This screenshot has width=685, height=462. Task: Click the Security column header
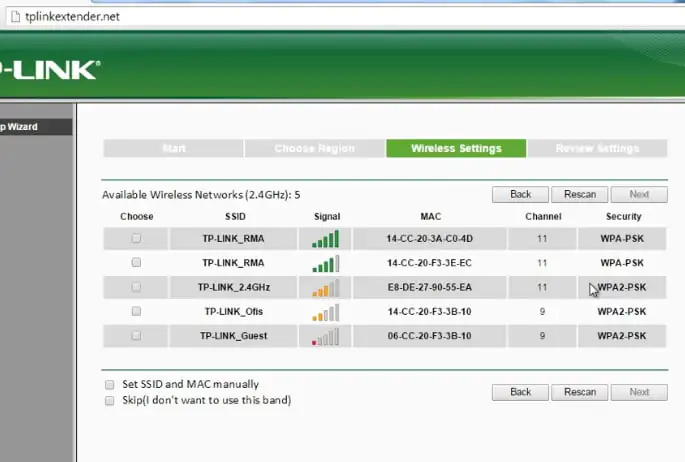pos(623,217)
